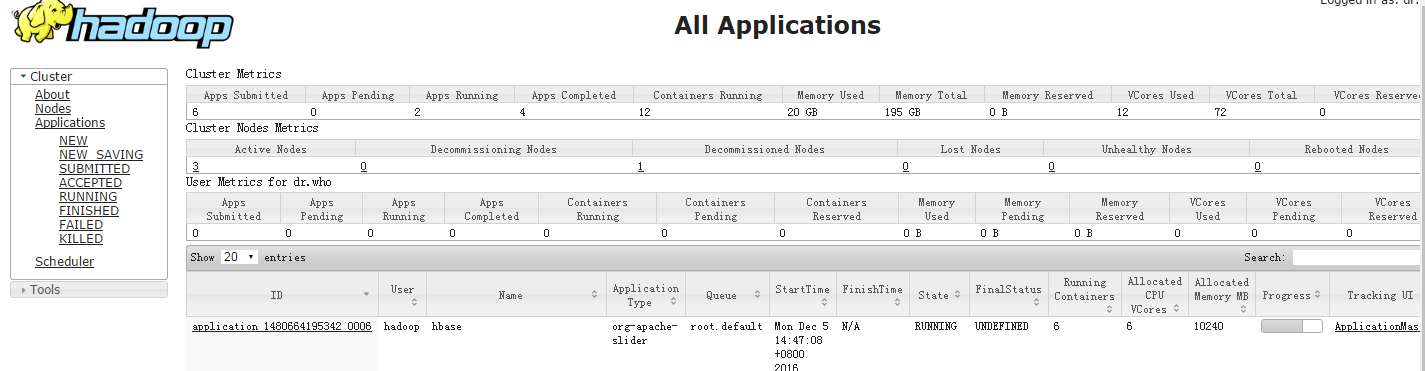Sort table by Allocated CPU VCores column

click(1154, 295)
